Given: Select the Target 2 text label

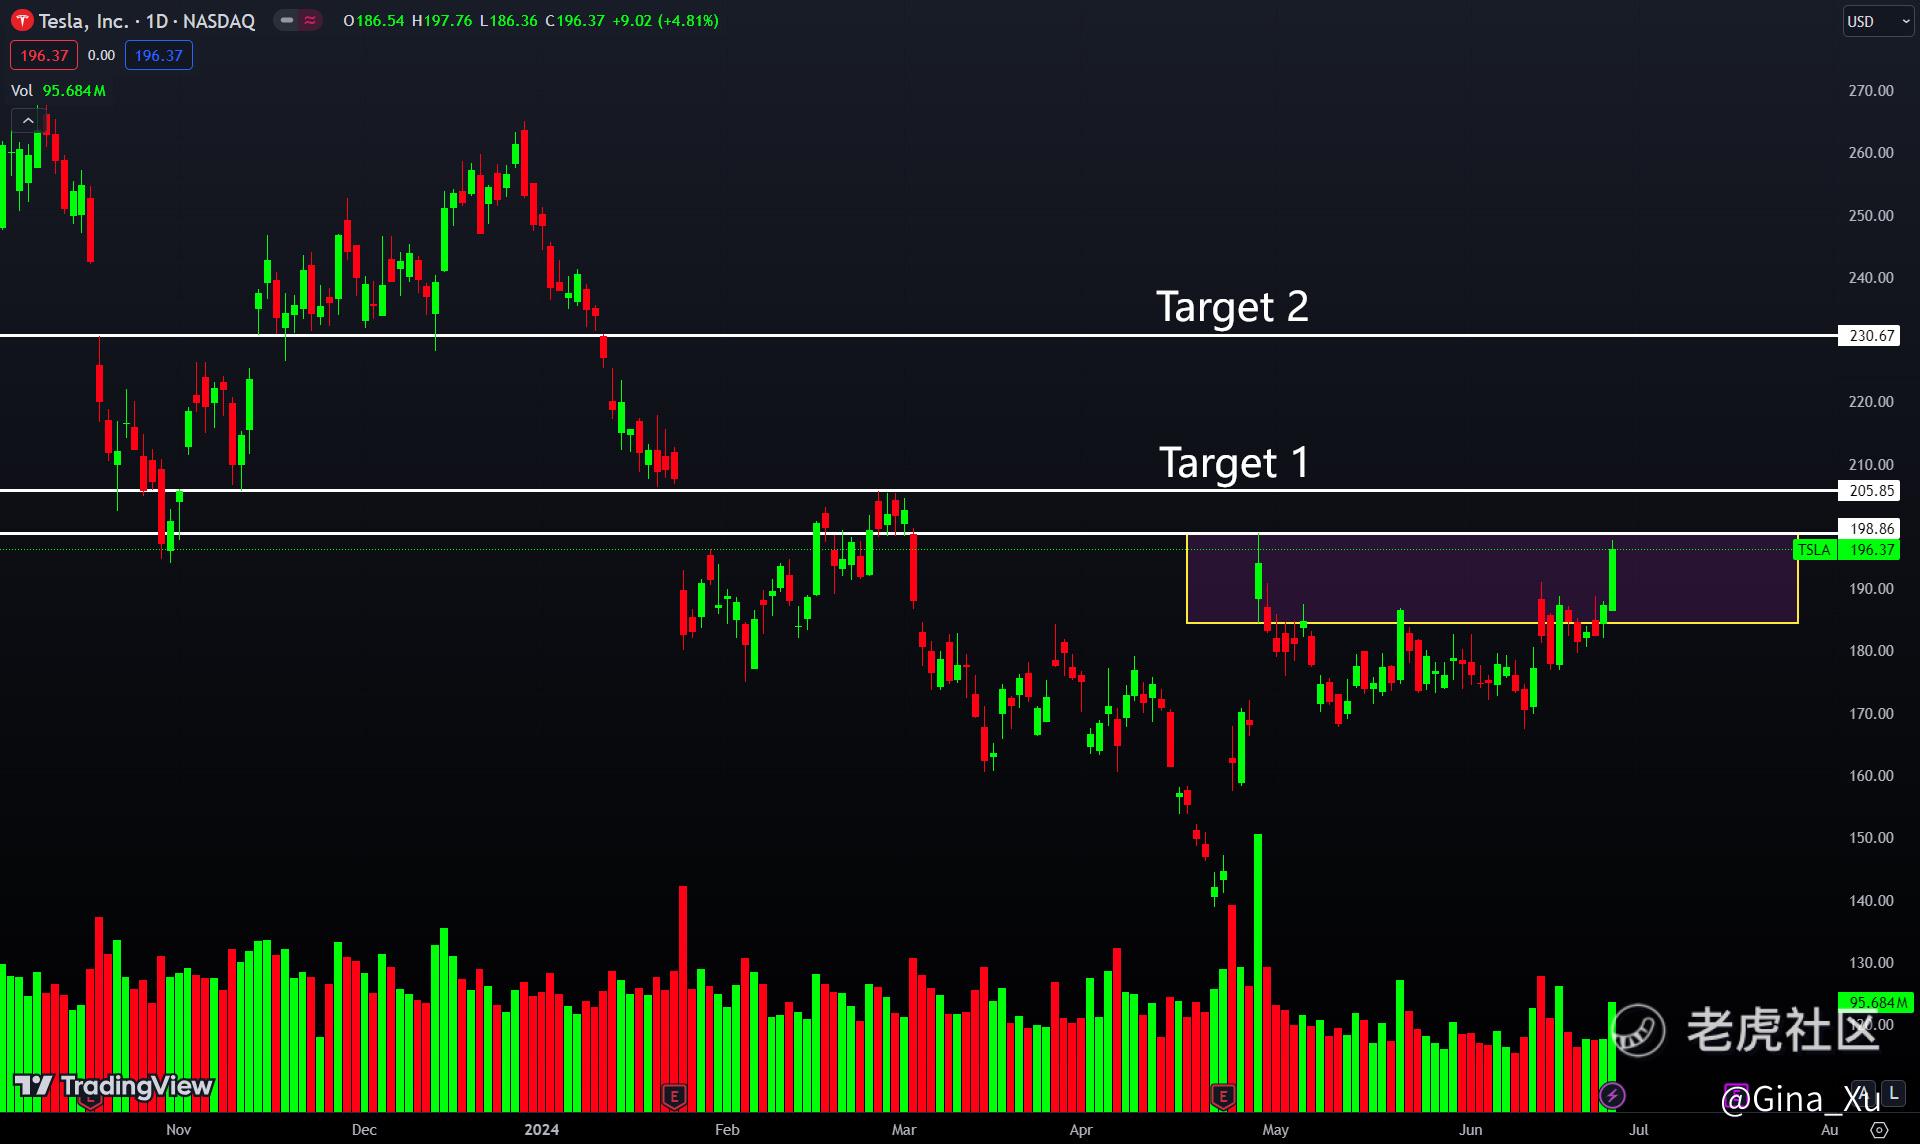Looking at the screenshot, I should (x=1232, y=306).
